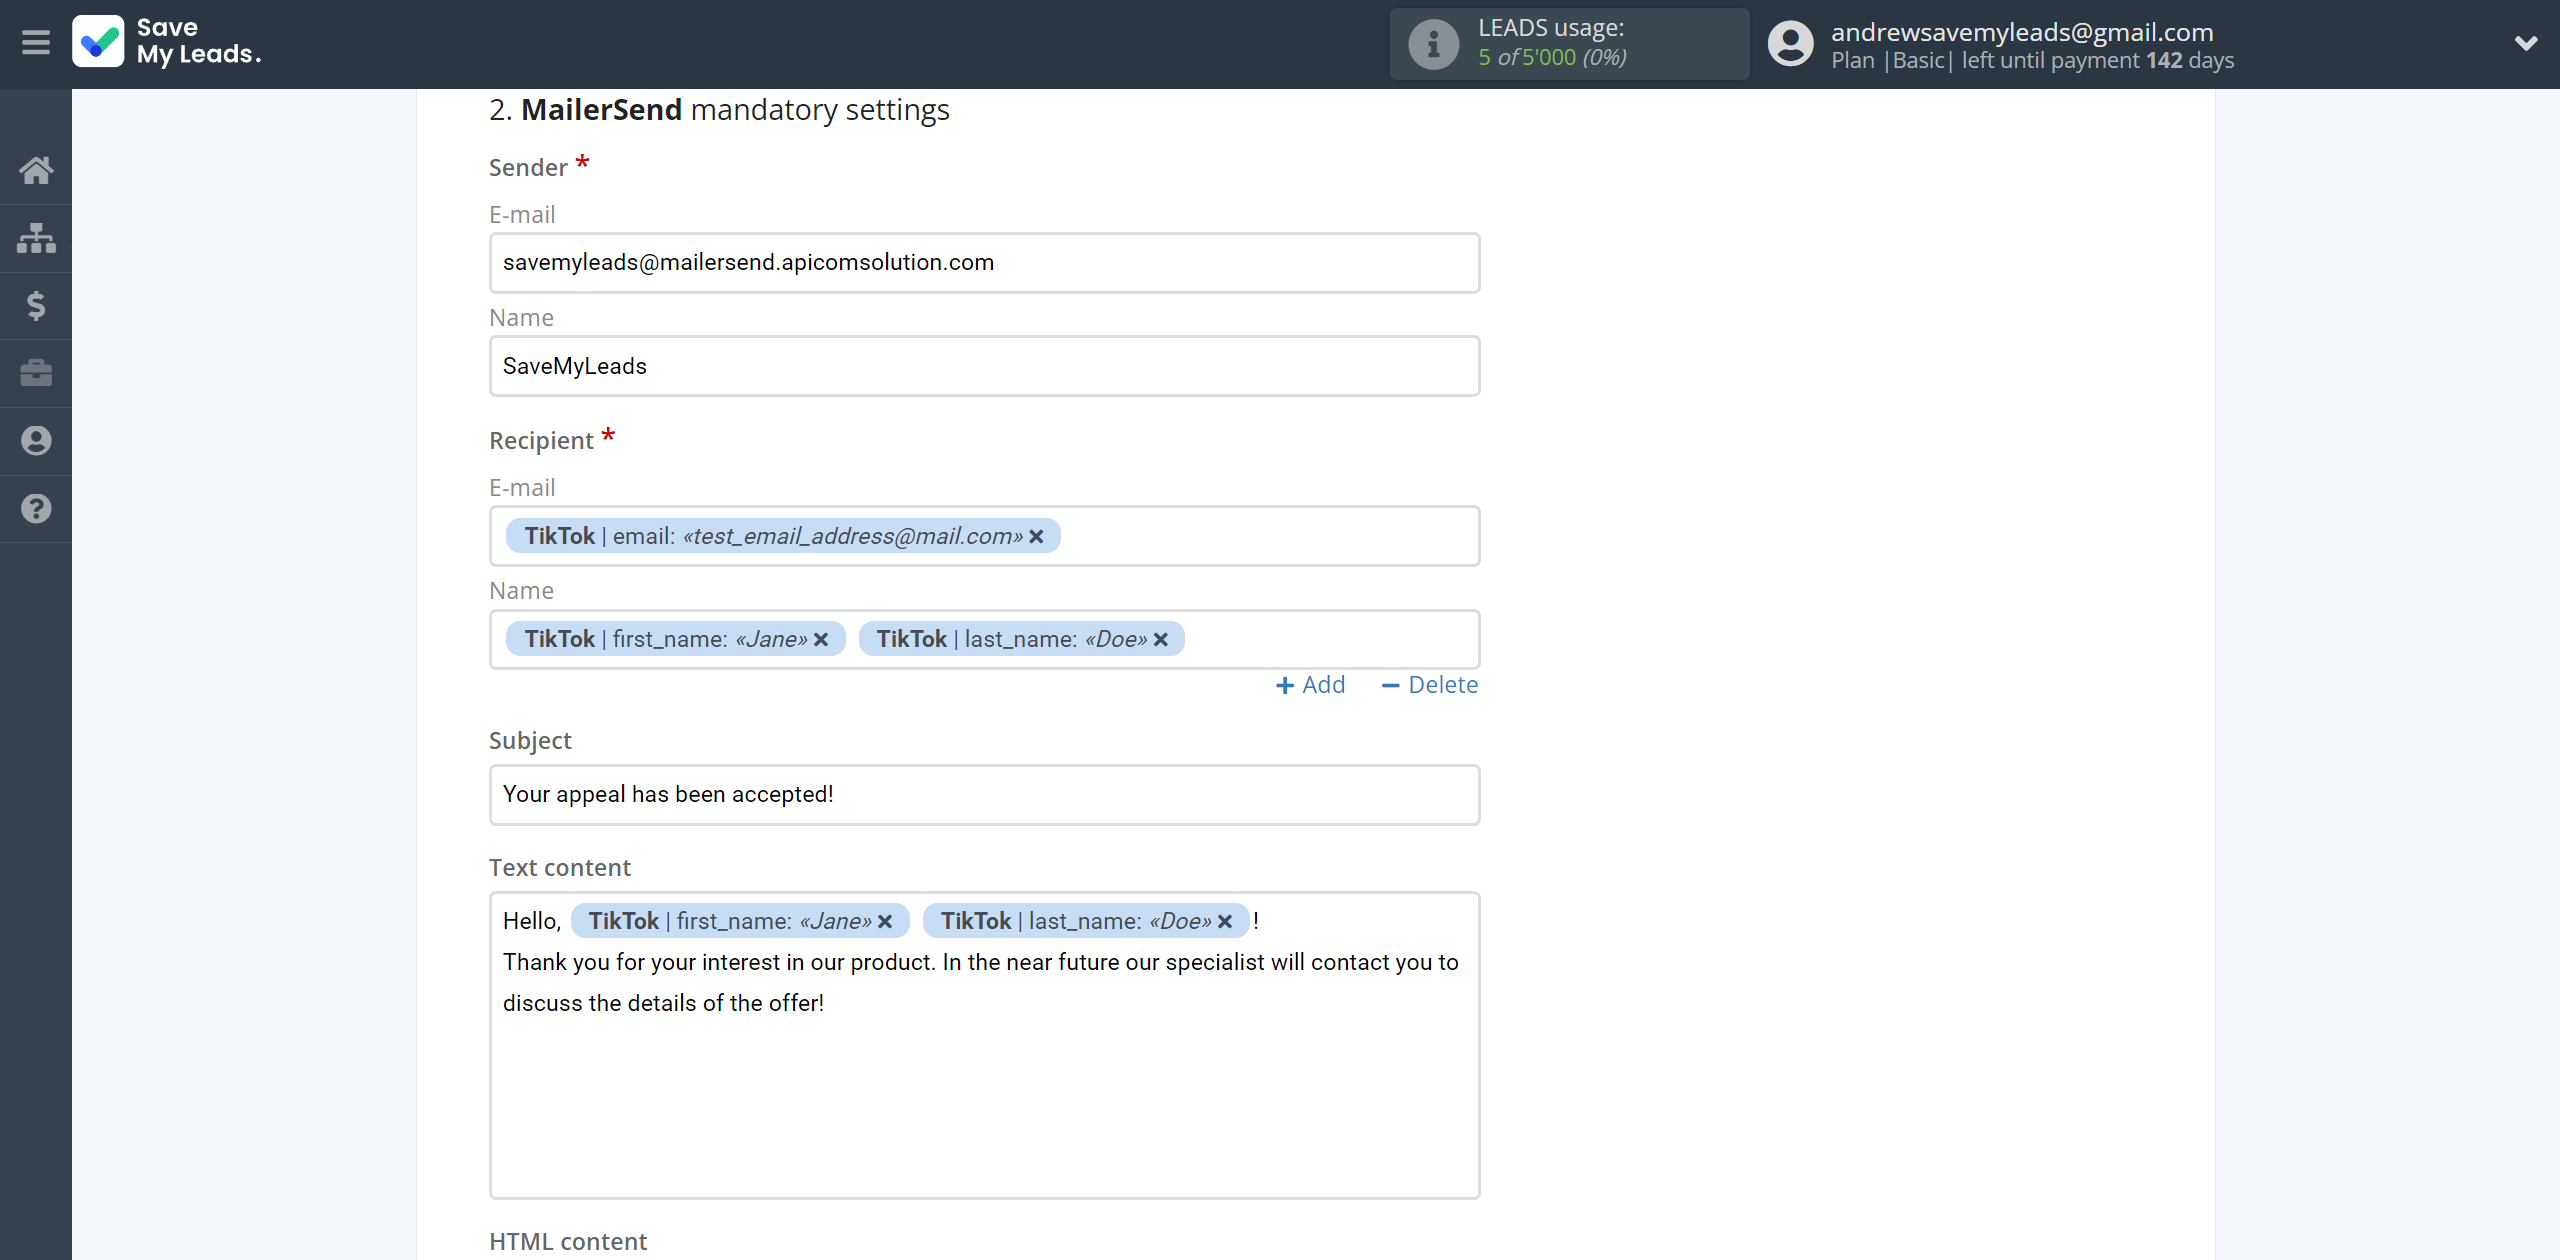This screenshot has height=1260, width=2560.
Task: Click the HTML content label
Action: pyautogui.click(x=568, y=1241)
